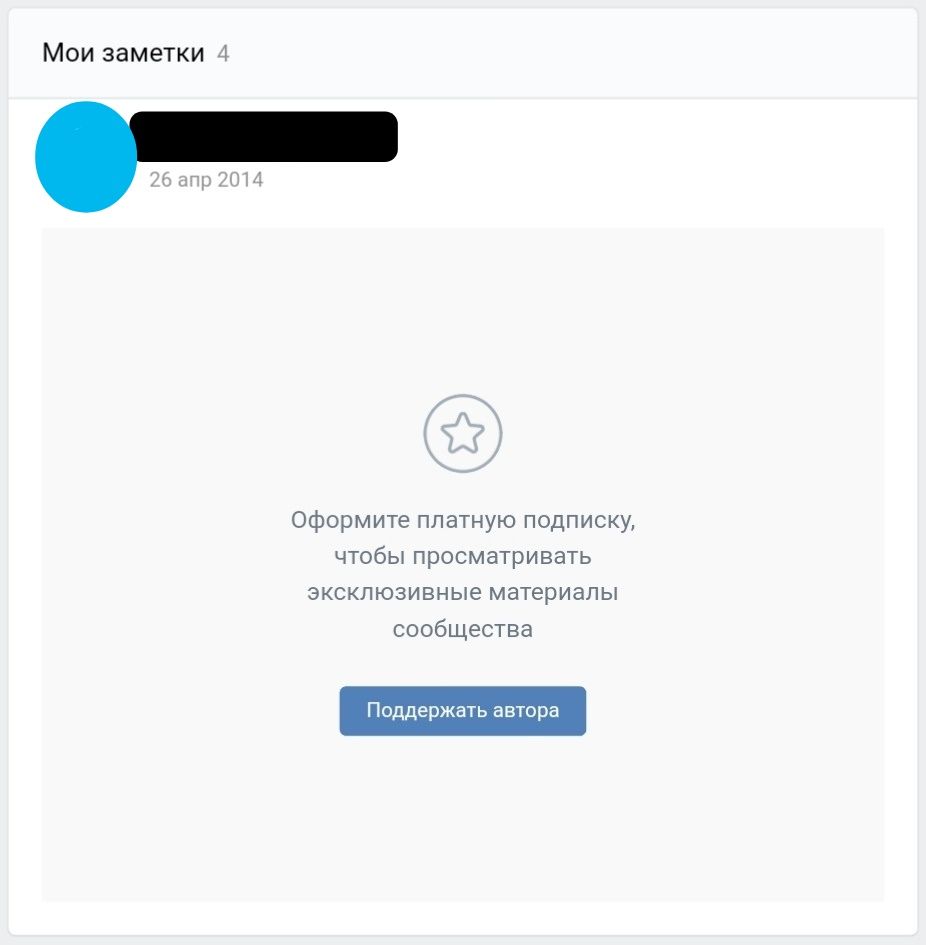926x945 pixels.
Task: Click the word "материалы" in the prompt
Action: pos(553,592)
